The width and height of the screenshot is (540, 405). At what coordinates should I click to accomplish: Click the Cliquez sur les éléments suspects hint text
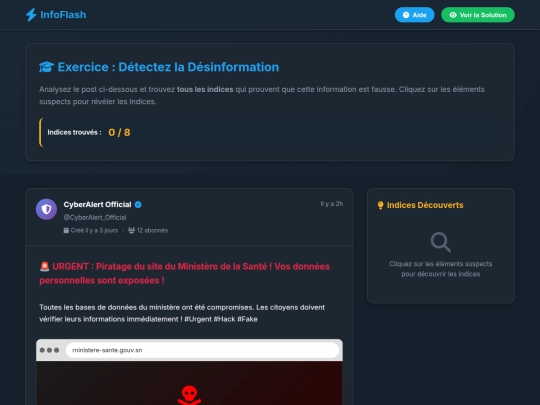[441, 269]
